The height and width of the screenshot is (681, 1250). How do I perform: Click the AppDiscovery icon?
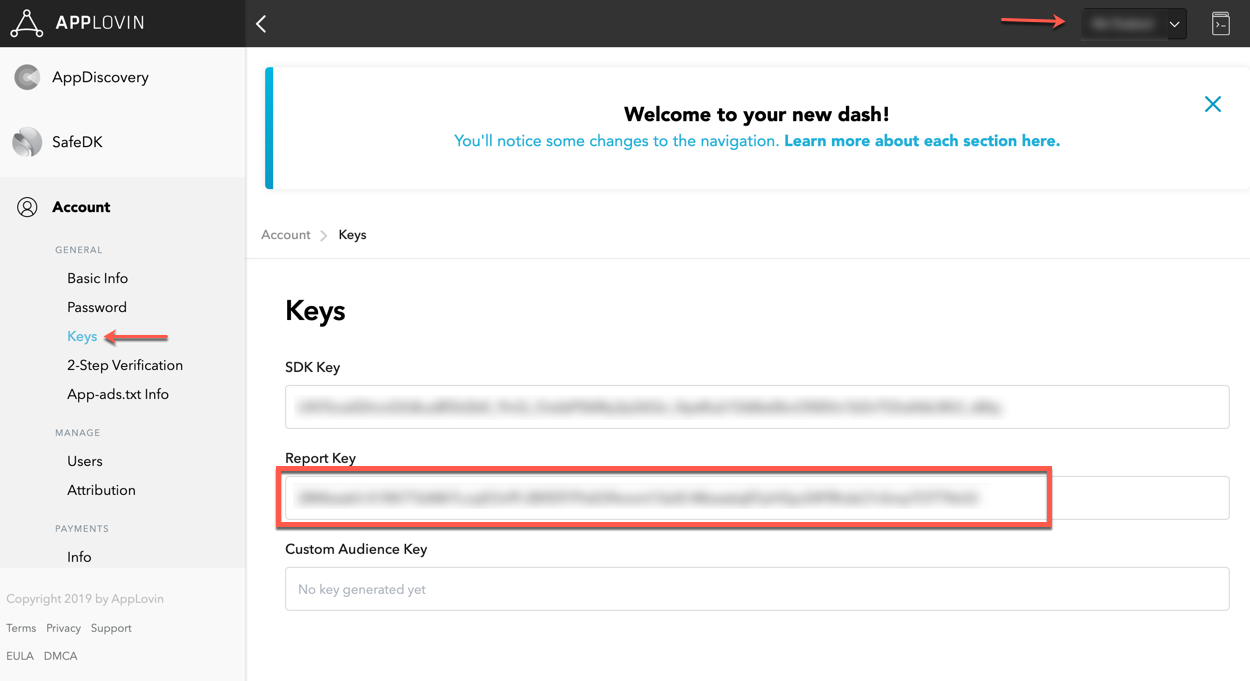tap(27, 77)
